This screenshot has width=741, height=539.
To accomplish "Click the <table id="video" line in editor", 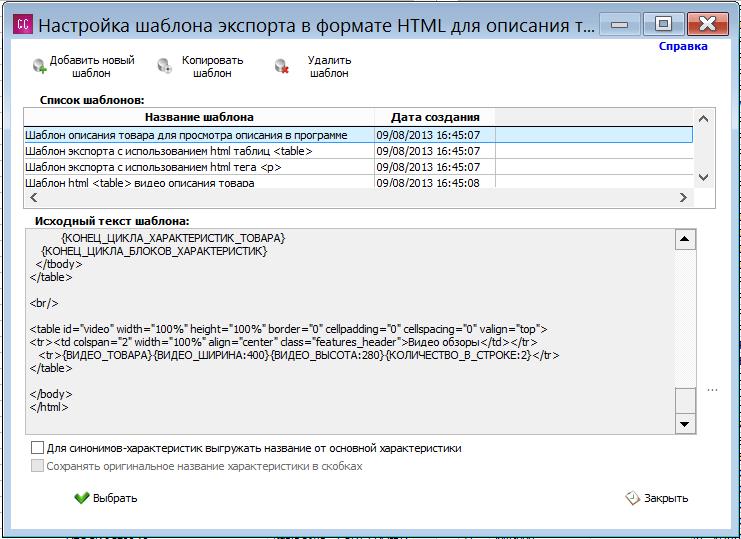I will (x=288, y=329).
